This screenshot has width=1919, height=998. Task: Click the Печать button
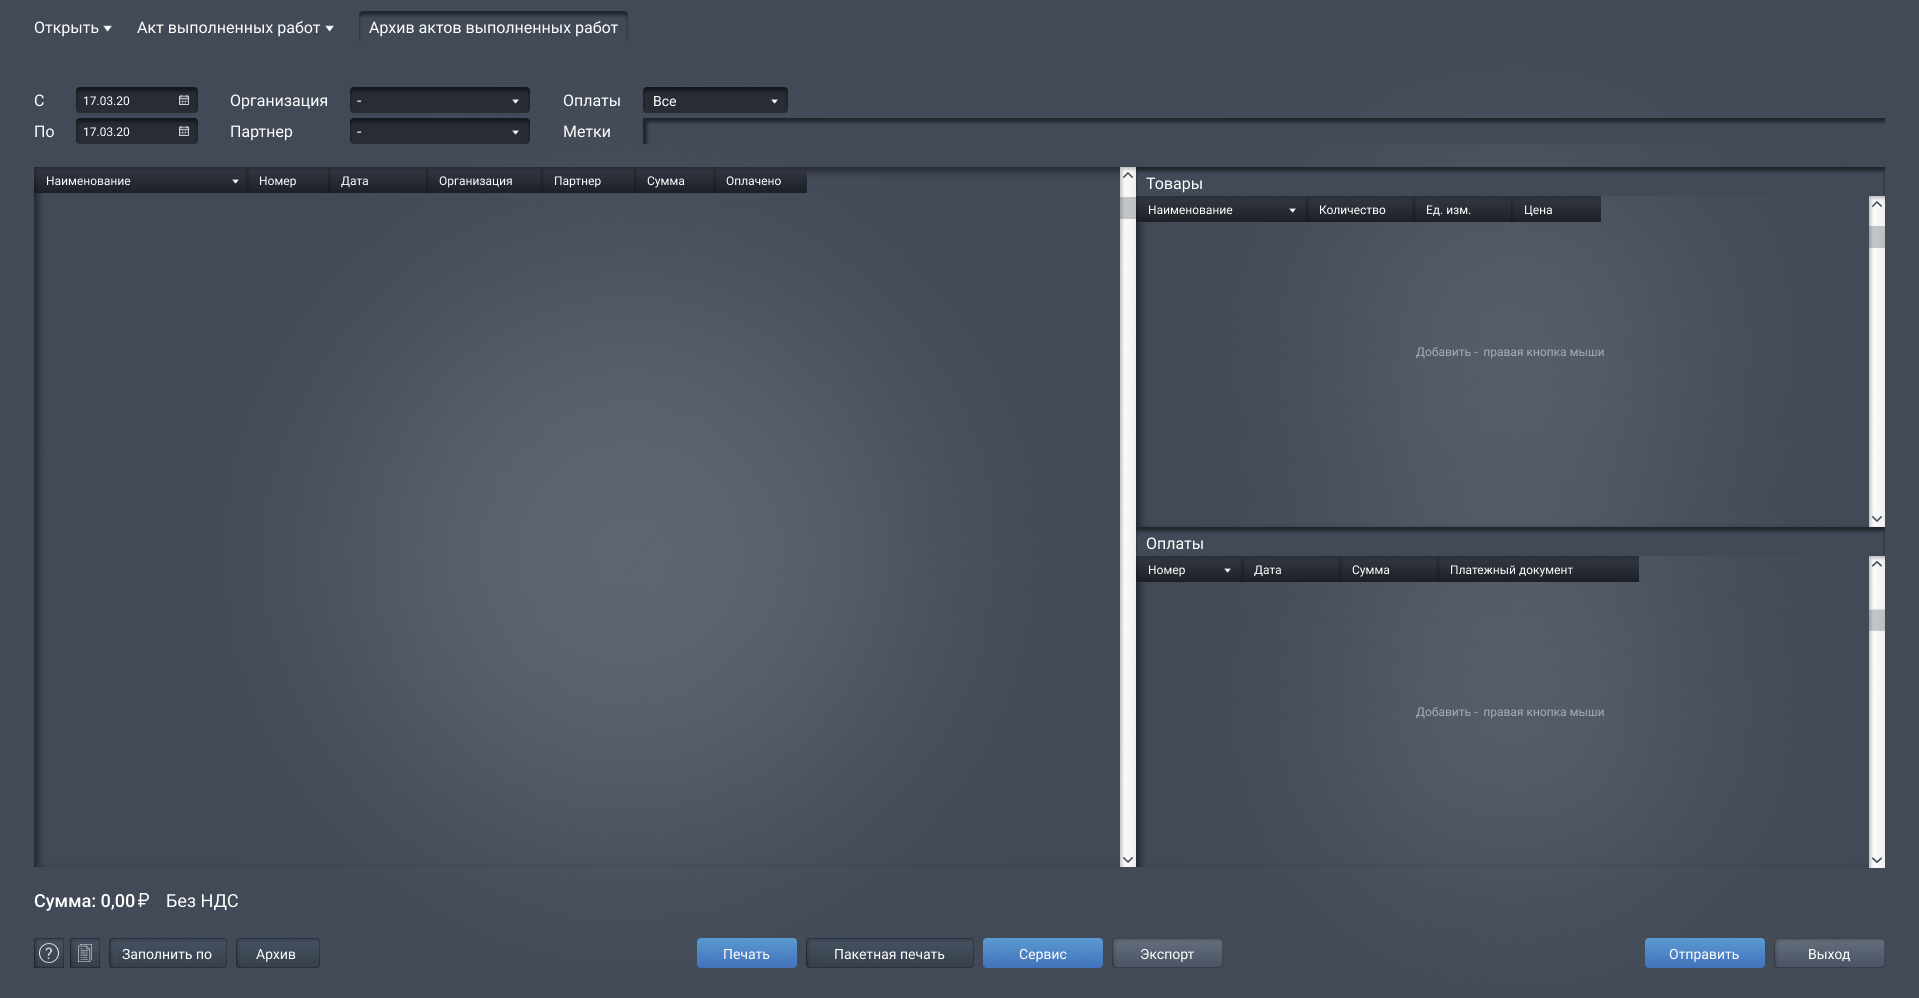click(746, 953)
